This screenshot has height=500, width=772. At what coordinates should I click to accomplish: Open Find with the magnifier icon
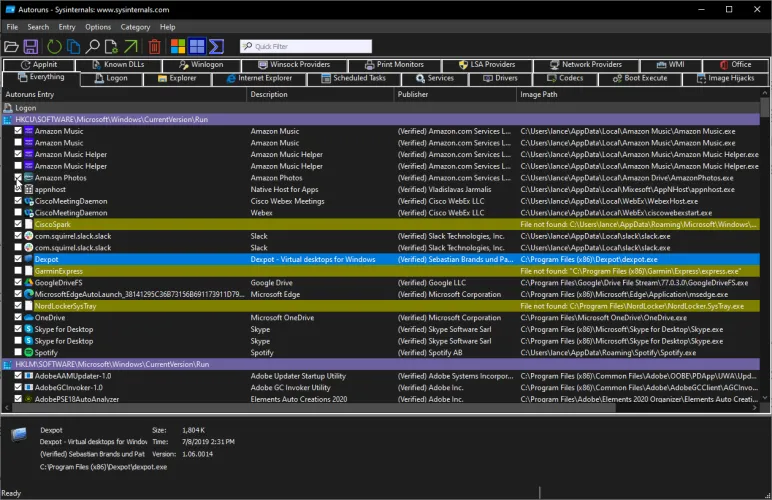click(x=93, y=46)
